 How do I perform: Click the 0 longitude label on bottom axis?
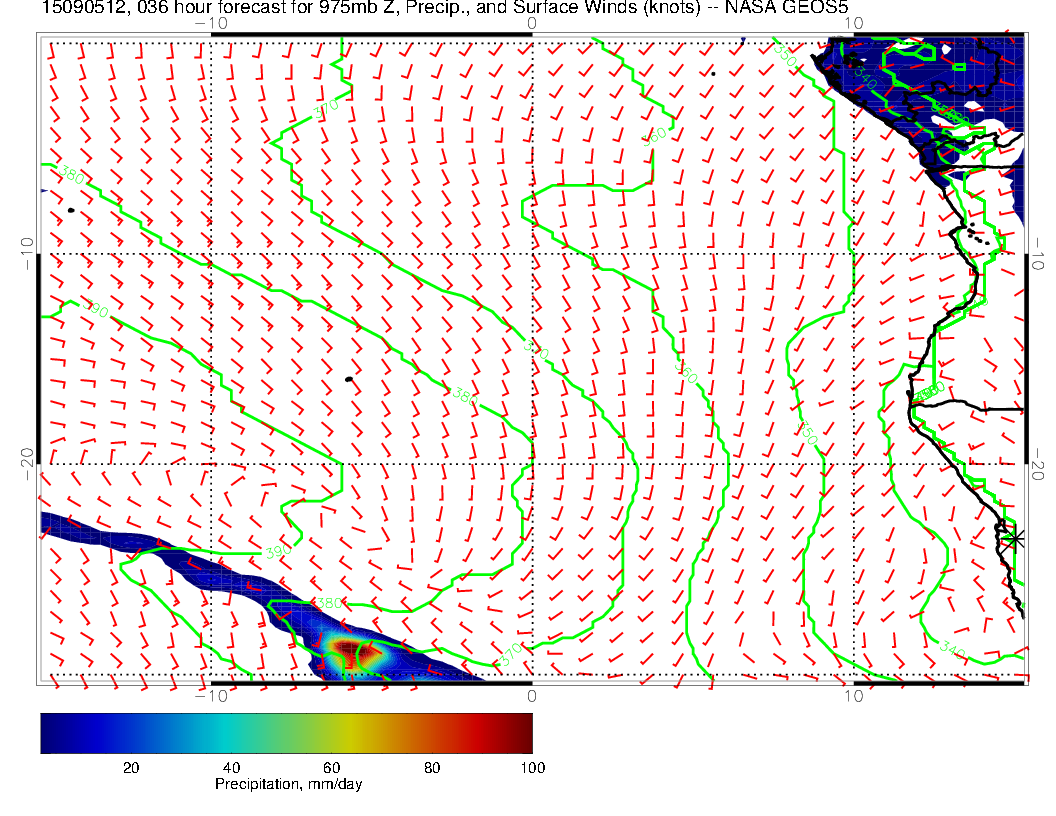point(531,695)
